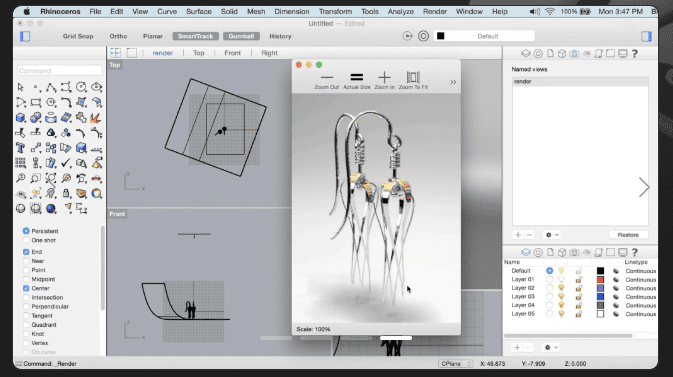673x377 pixels.
Task: Uncheck the End object snap
Action: click(x=26, y=252)
